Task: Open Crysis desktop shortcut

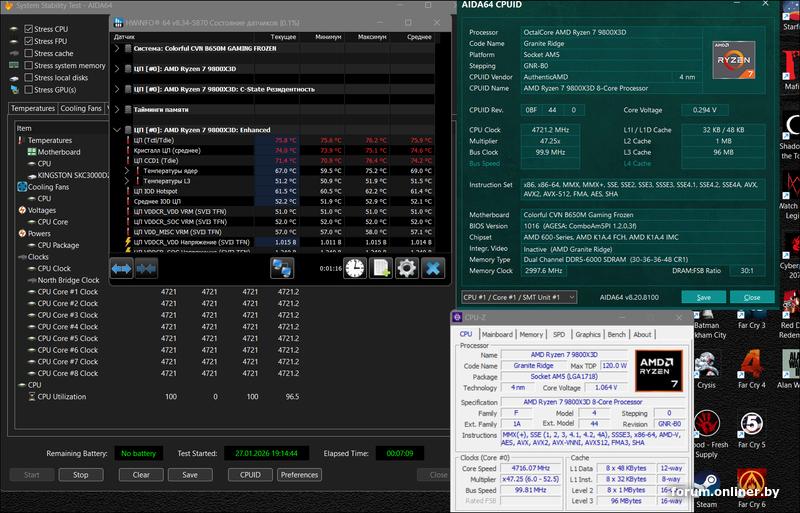Action: 706,365
